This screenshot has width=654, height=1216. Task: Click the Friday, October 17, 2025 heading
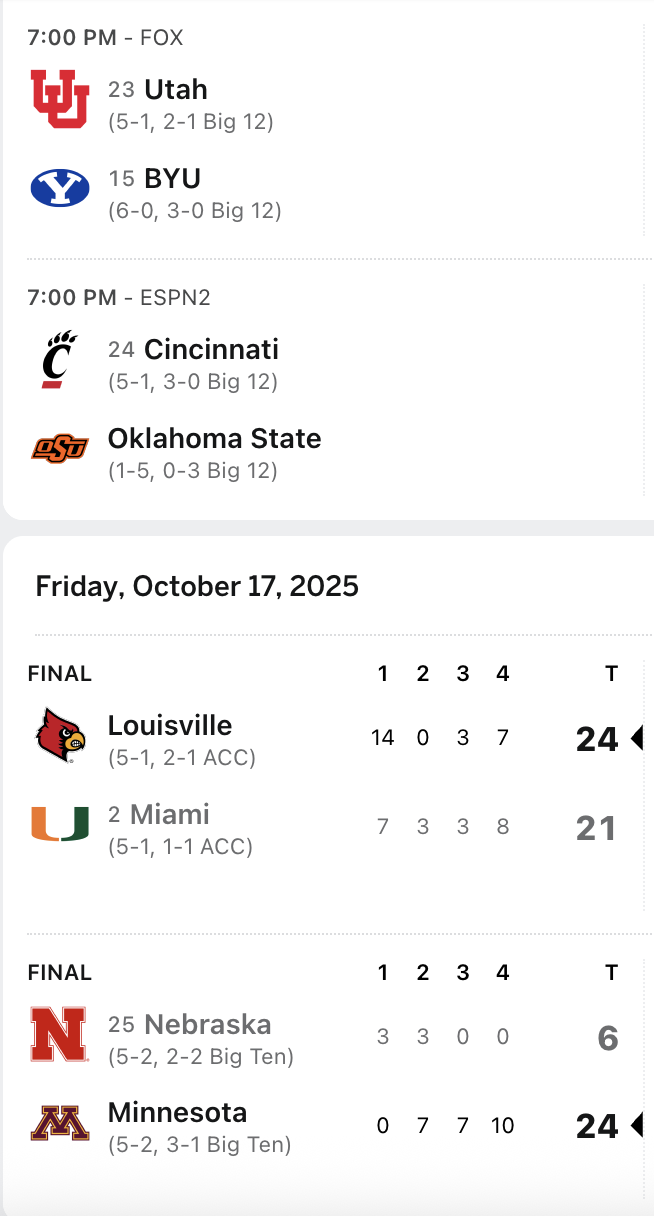tap(197, 586)
